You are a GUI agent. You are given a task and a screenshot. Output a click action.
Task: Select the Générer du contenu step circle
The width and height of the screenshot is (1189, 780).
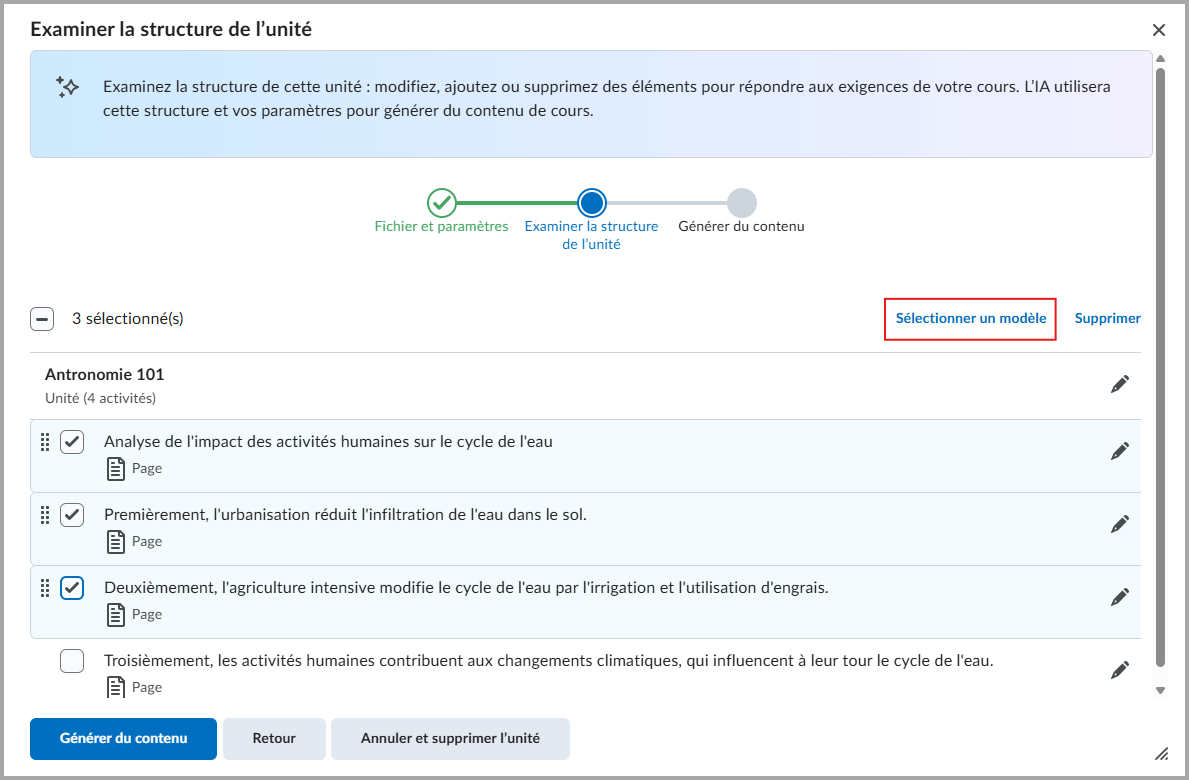coord(741,201)
